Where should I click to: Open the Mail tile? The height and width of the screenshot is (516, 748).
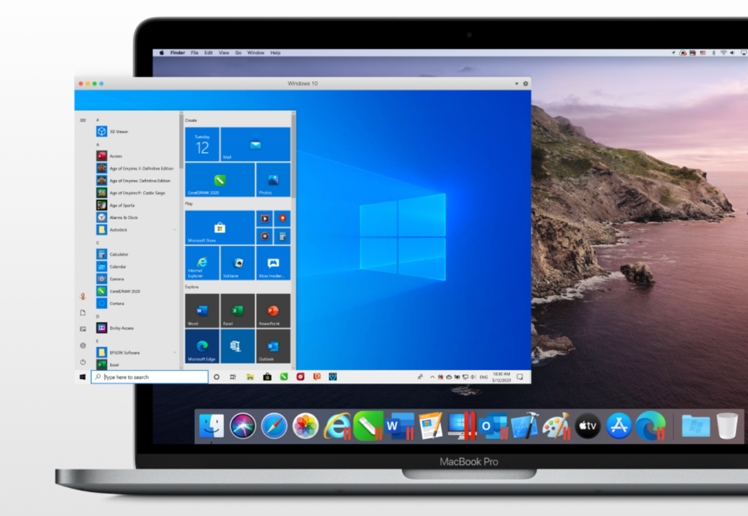(x=255, y=144)
